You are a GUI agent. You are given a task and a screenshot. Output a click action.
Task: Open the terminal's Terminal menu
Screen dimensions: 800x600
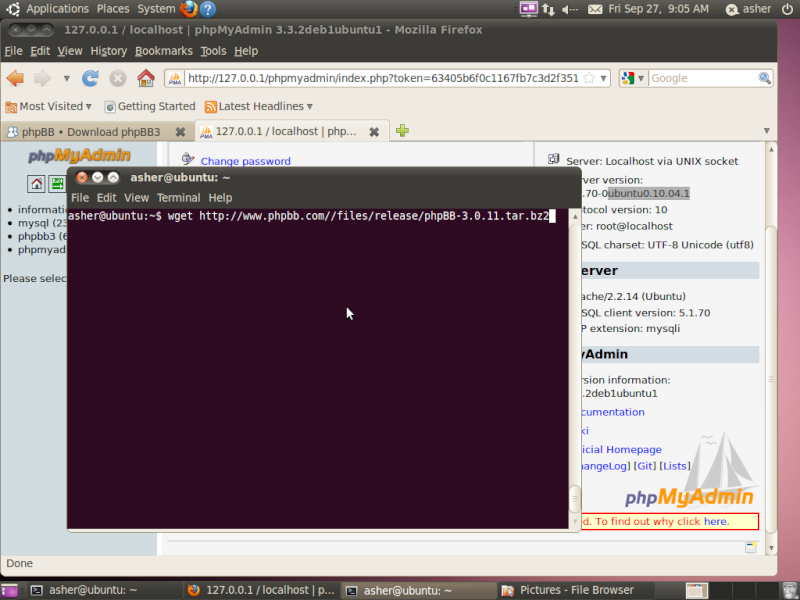(179, 198)
